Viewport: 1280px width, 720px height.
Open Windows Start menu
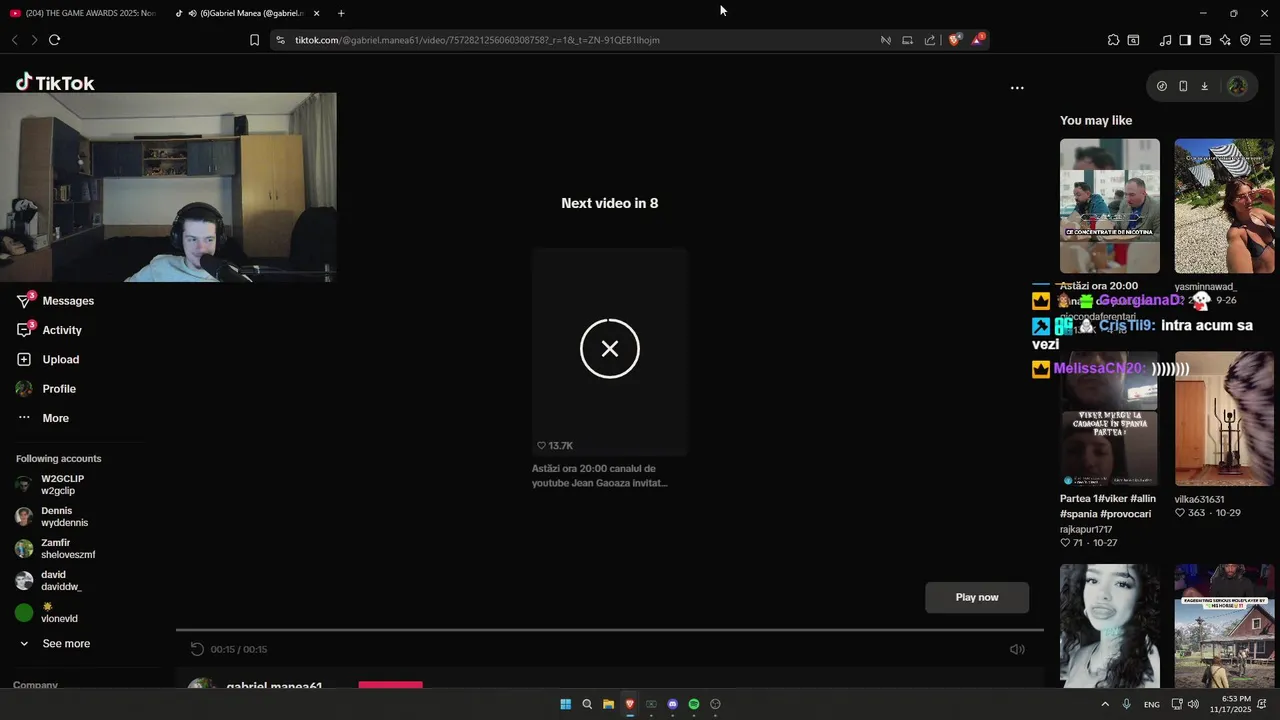(565, 704)
